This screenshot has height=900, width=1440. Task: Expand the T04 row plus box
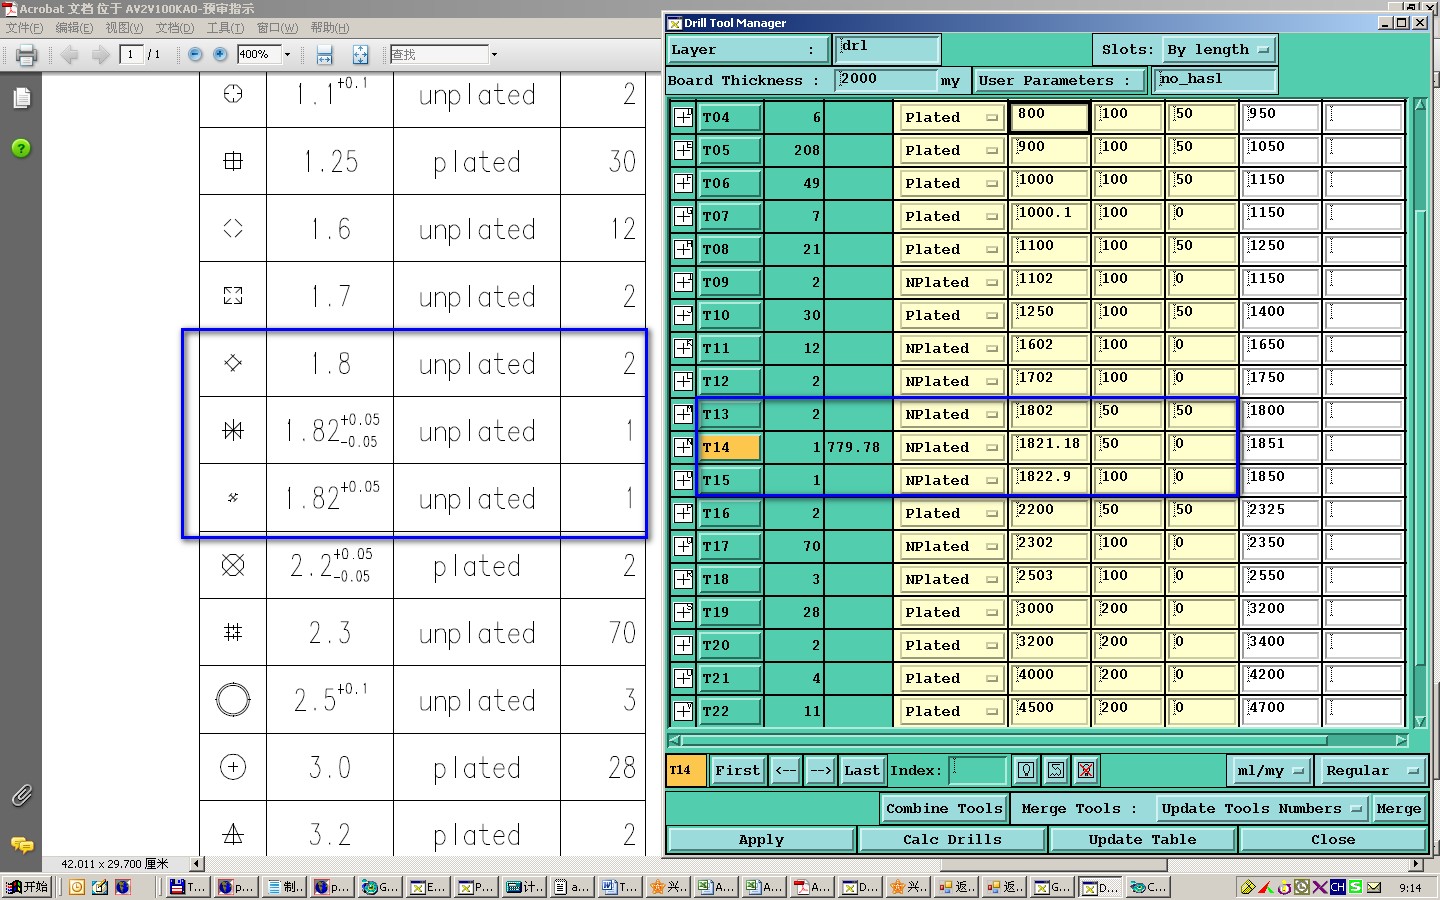pos(683,117)
